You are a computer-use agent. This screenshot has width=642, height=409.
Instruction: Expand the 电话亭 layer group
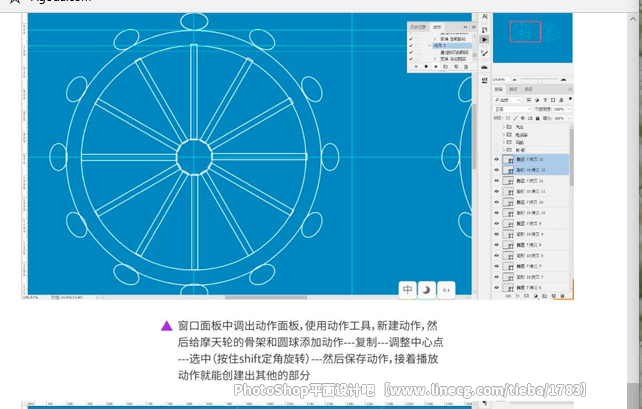coord(504,135)
